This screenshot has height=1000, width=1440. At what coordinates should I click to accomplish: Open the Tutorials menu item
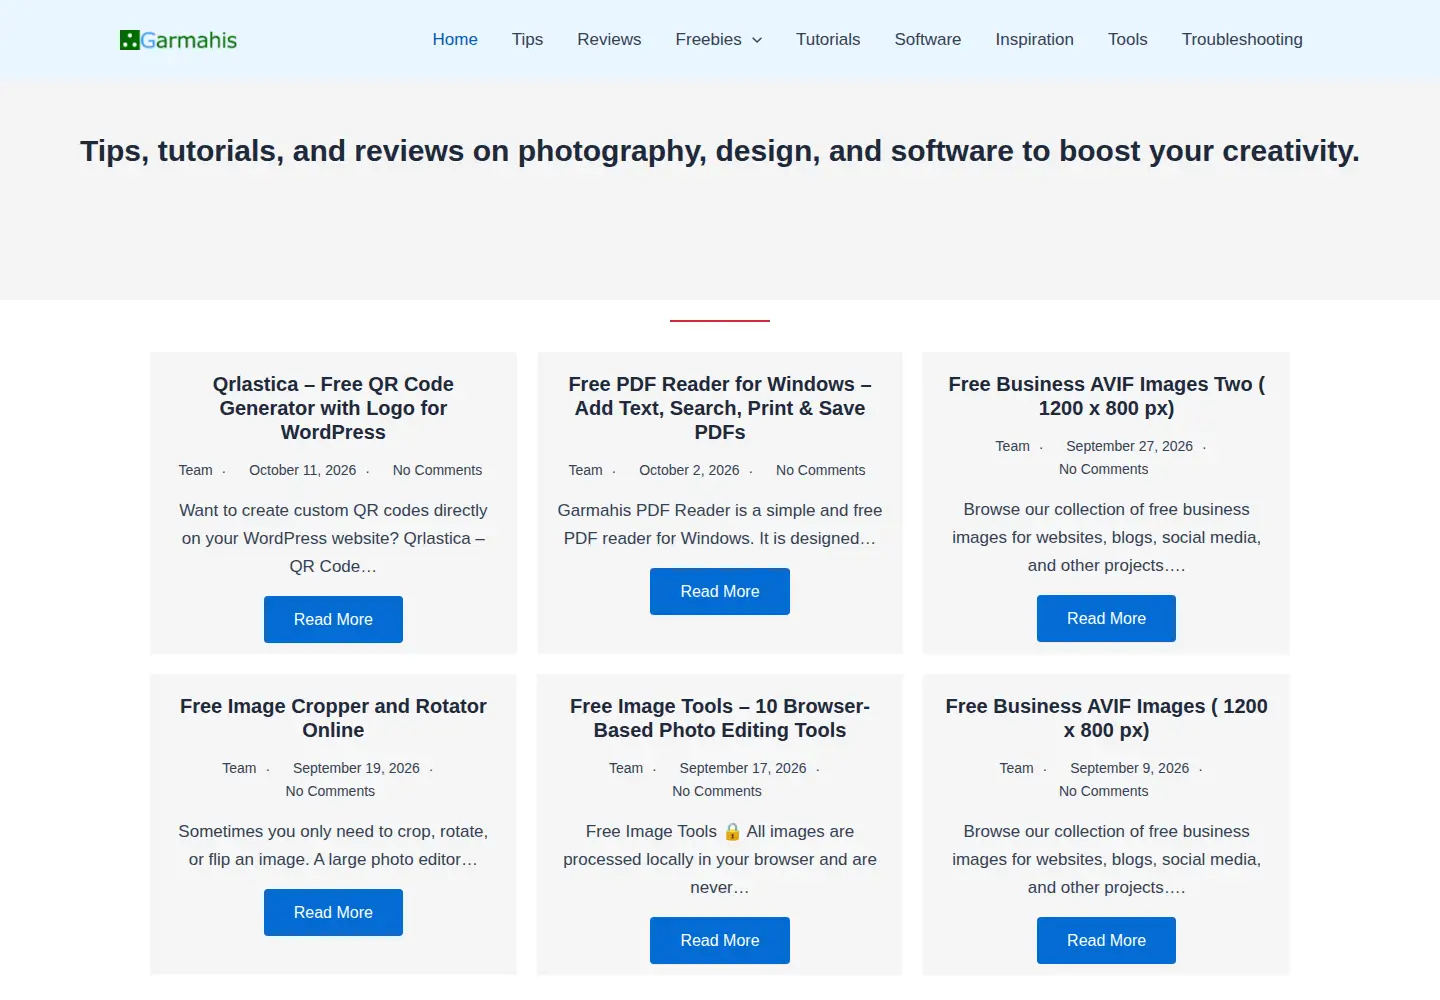tap(828, 39)
